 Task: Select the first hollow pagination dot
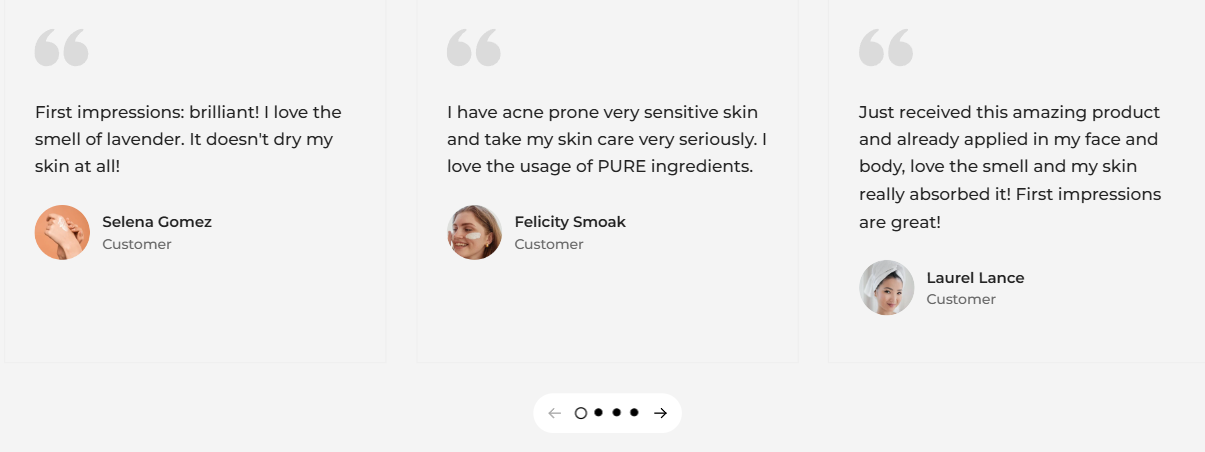581,413
